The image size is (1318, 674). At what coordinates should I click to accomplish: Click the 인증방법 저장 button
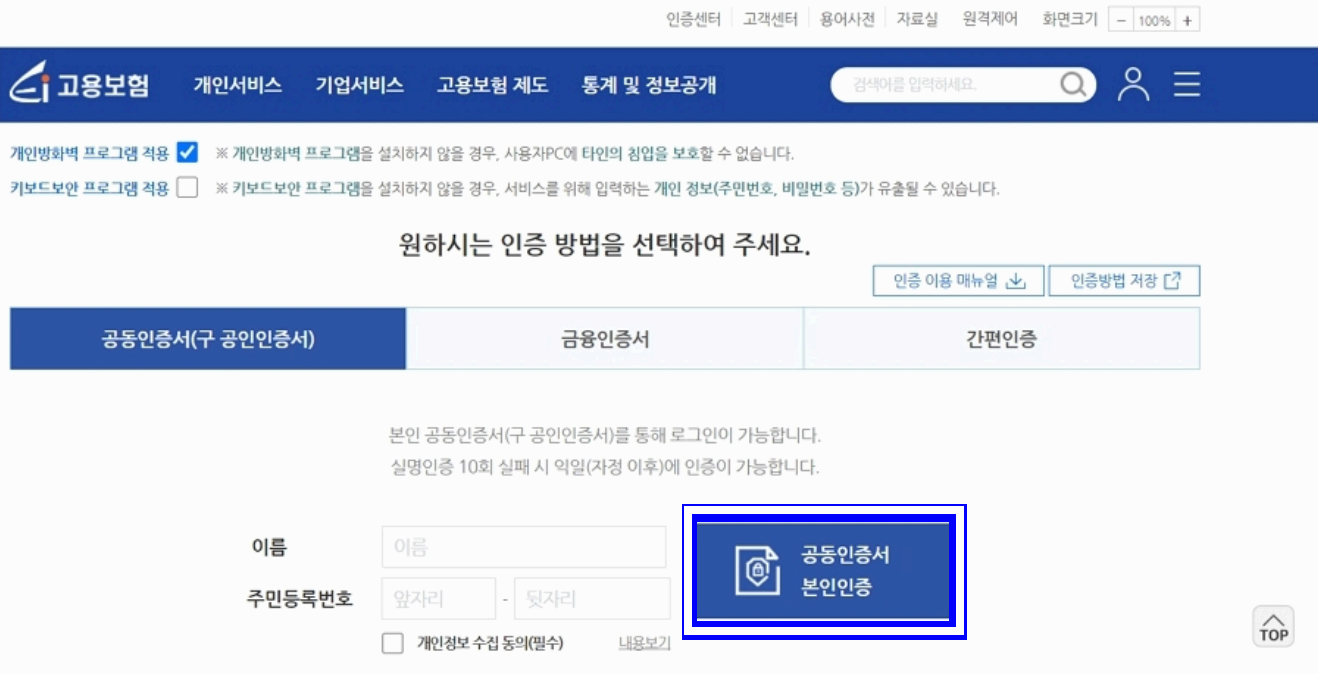[x=1126, y=281]
